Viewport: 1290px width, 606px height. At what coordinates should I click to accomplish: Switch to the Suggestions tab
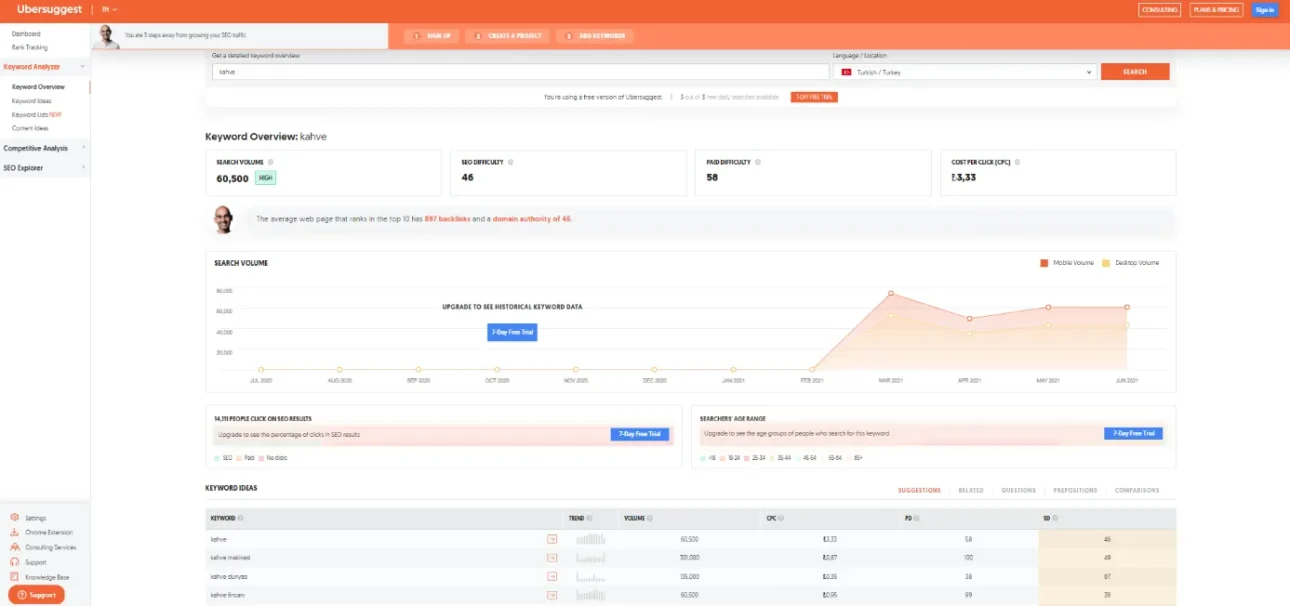coord(919,490)
